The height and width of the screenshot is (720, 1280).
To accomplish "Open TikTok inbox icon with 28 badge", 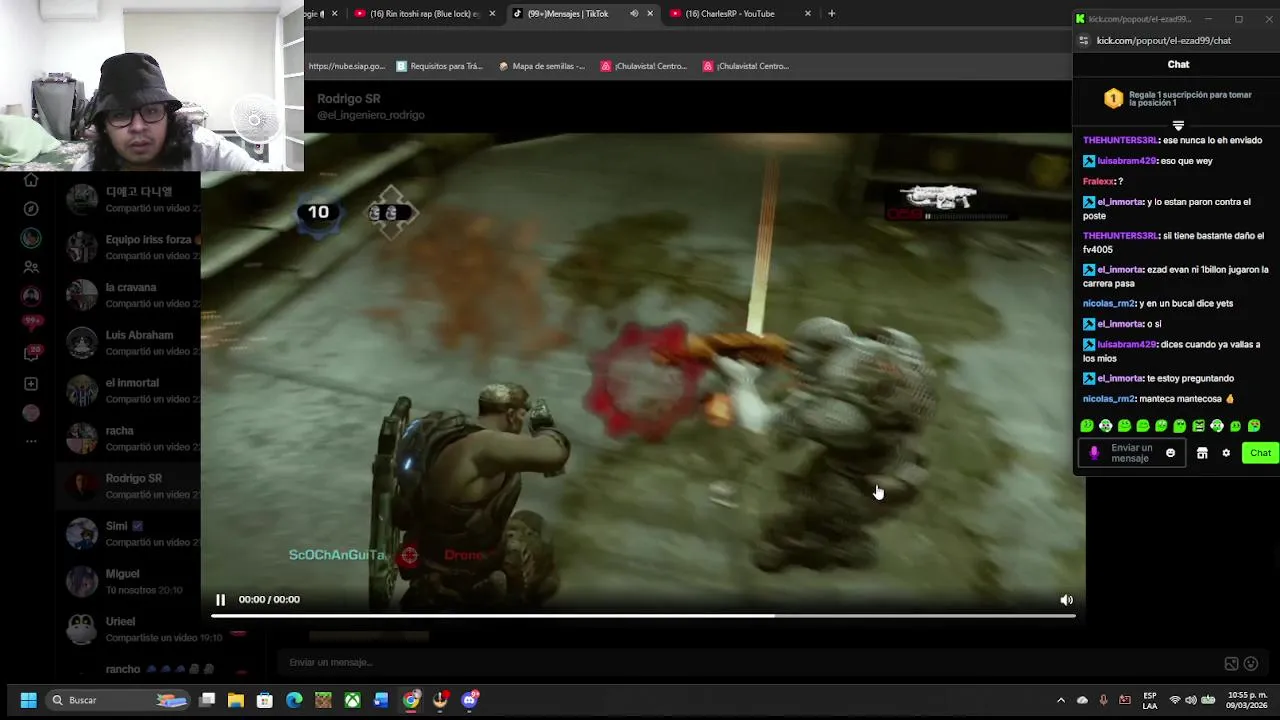I will pyautogui.click(x=31, y=353).
